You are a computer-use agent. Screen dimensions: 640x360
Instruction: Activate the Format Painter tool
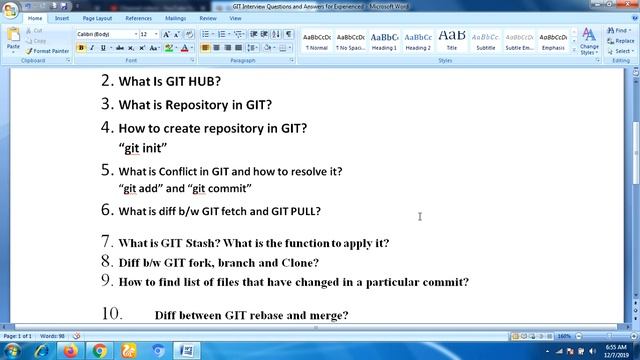point(47,51)
